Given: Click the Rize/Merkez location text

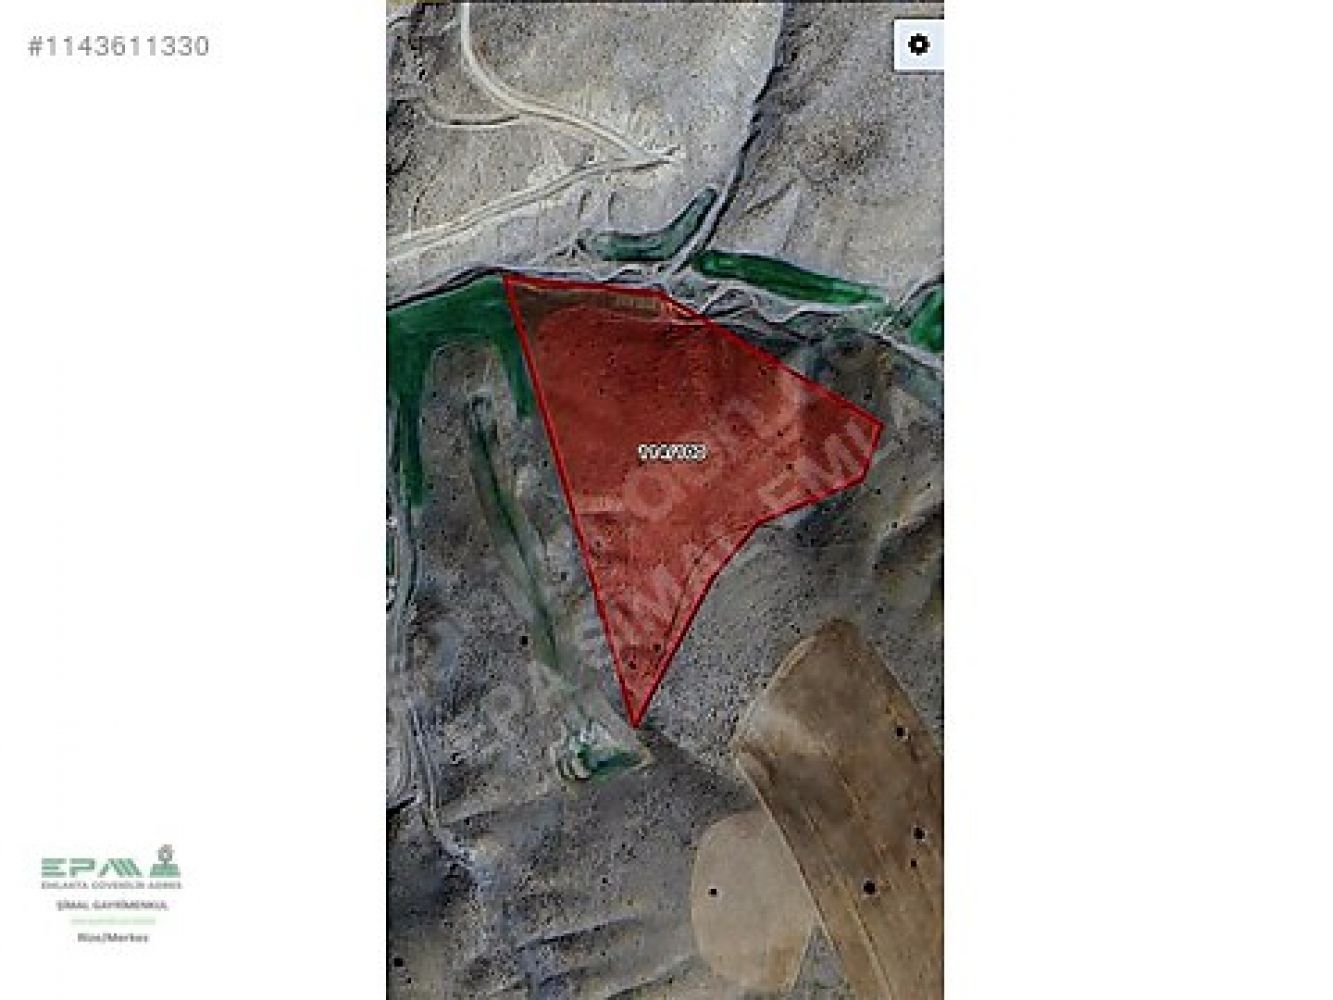Looking at the screenshot, I should point(112,937).
